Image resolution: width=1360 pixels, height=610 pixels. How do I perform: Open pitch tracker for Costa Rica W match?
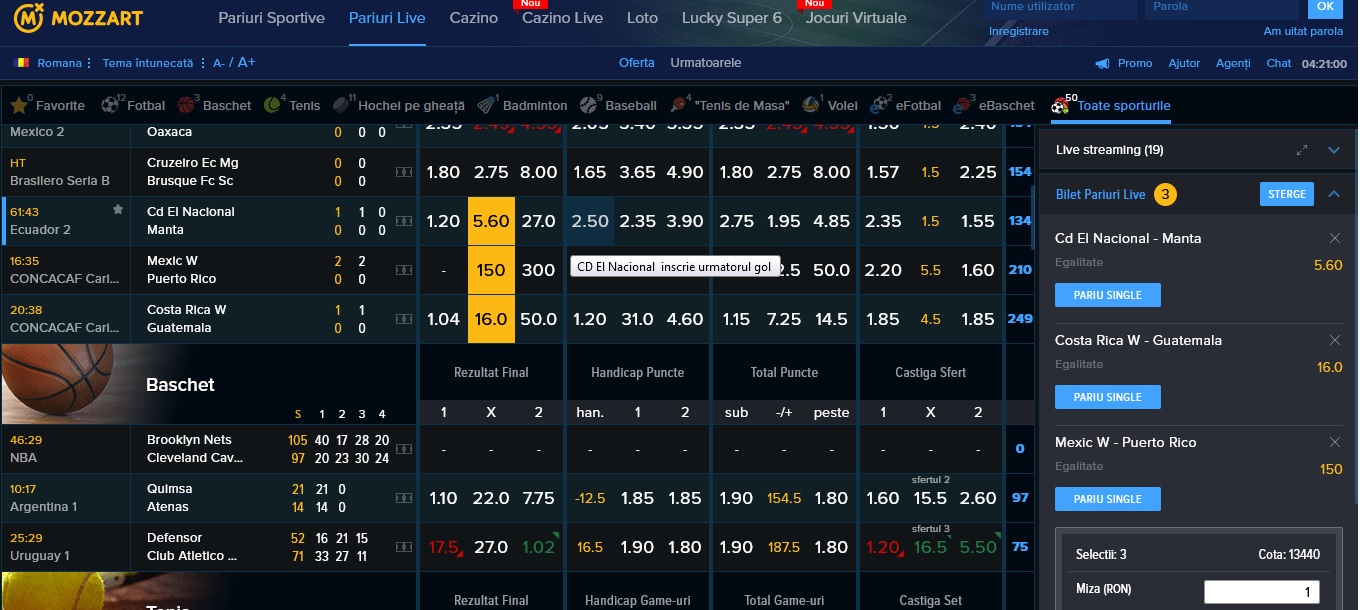(404, 319)
